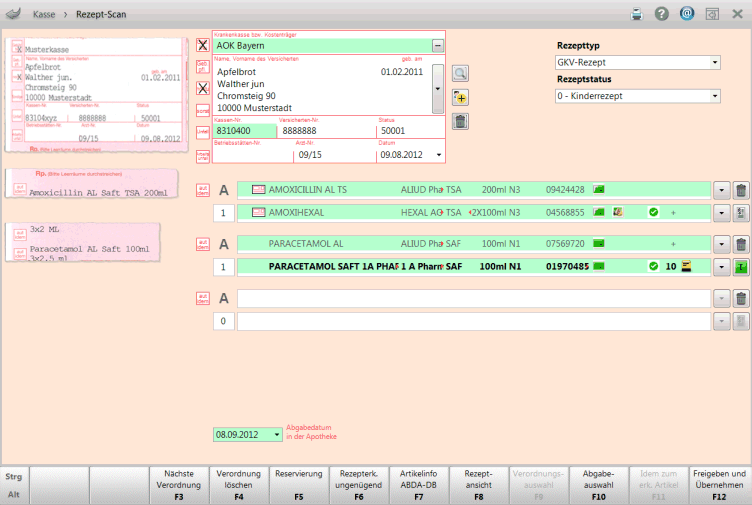Image resolution: width=752 pixels, height=505 pixels.
Task: Click Rezept-Scan breadcrumb title
Action: click(101, 14)
